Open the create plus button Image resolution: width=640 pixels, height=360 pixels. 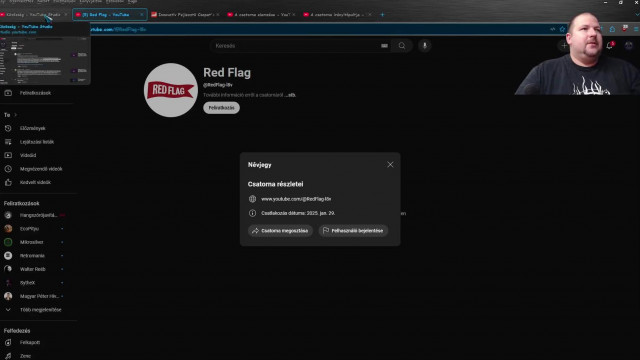pyautogui.click(x=564, y=45)
